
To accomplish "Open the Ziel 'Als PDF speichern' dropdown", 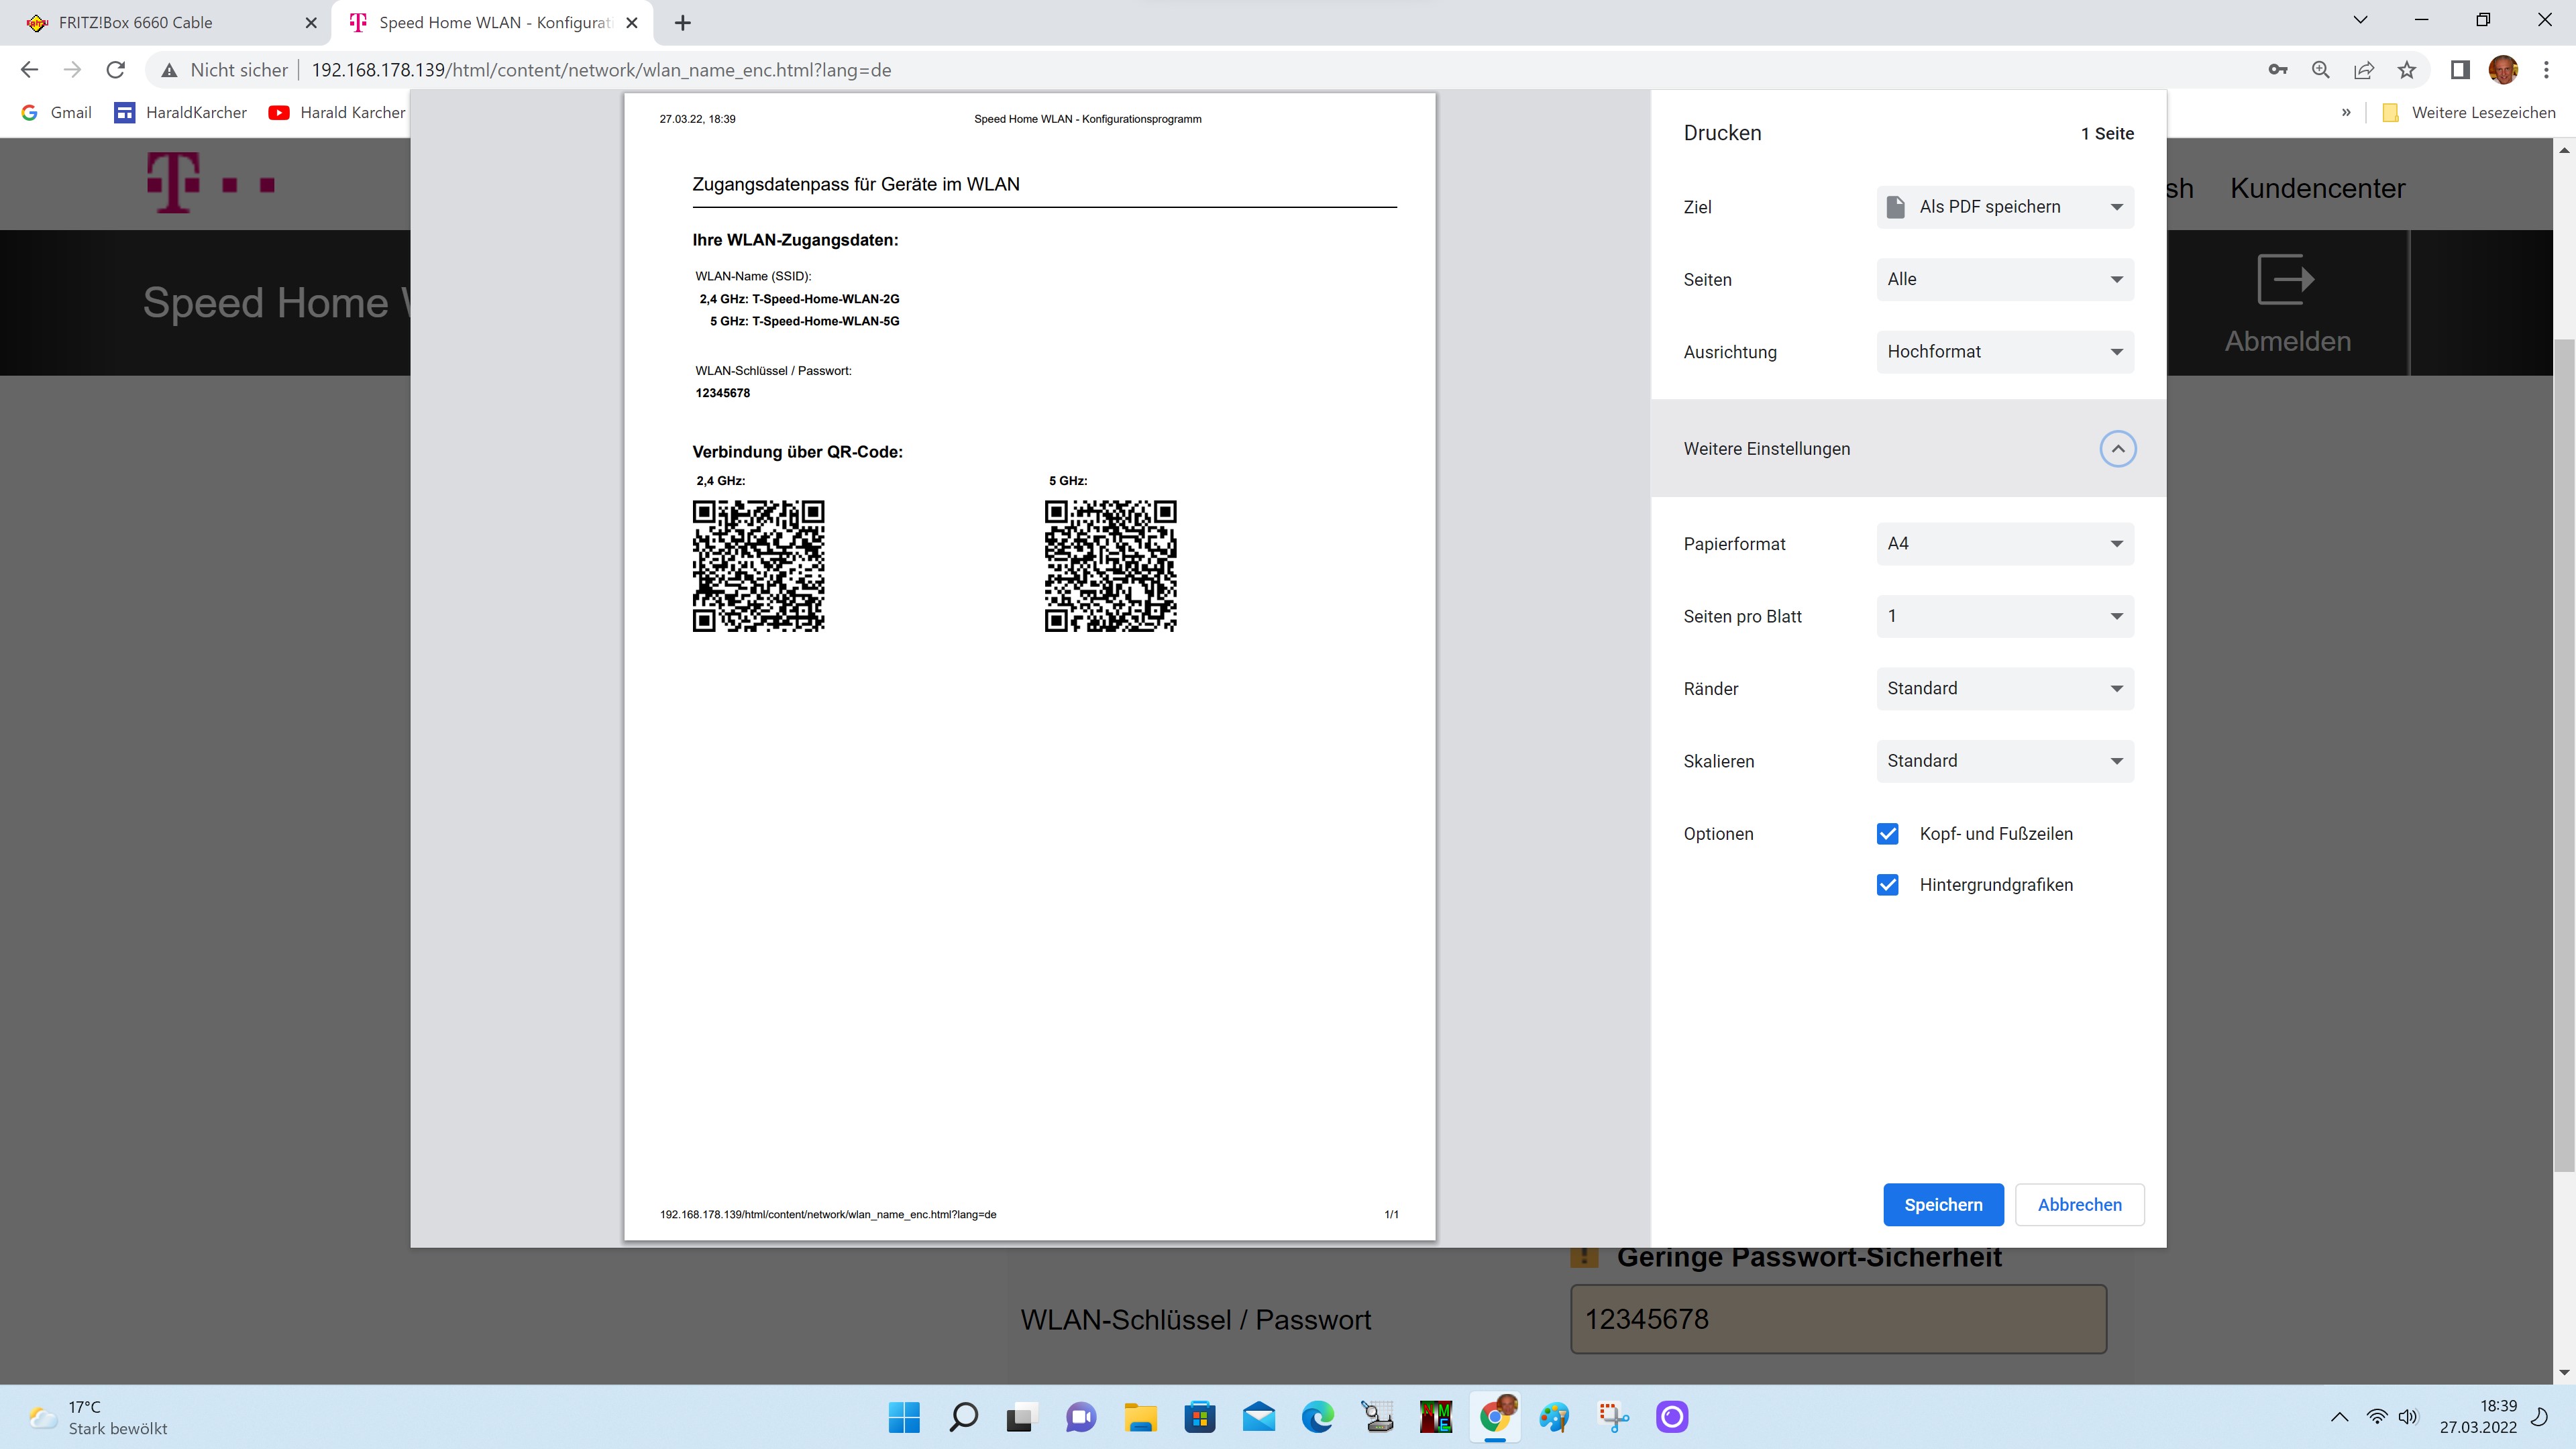I will click(2004, 207).
